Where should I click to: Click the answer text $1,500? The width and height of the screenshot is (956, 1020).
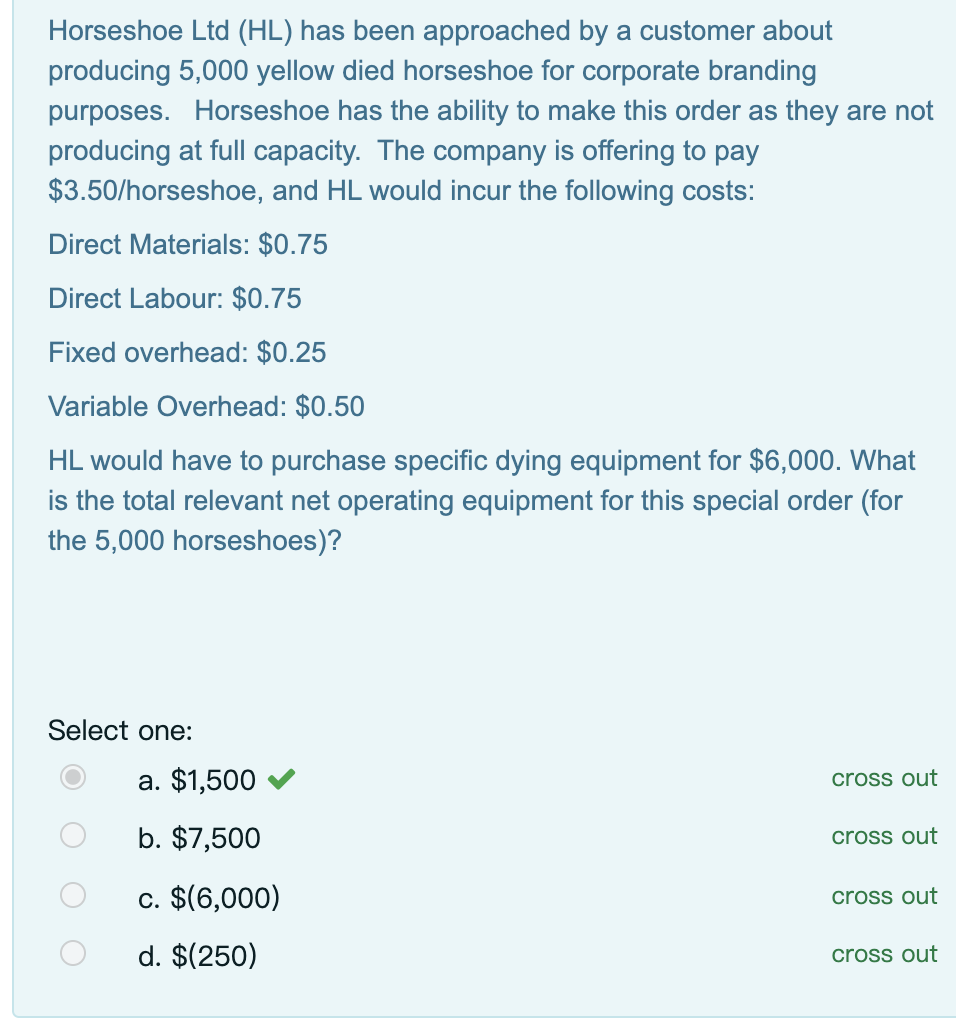[x=213, y=779]
